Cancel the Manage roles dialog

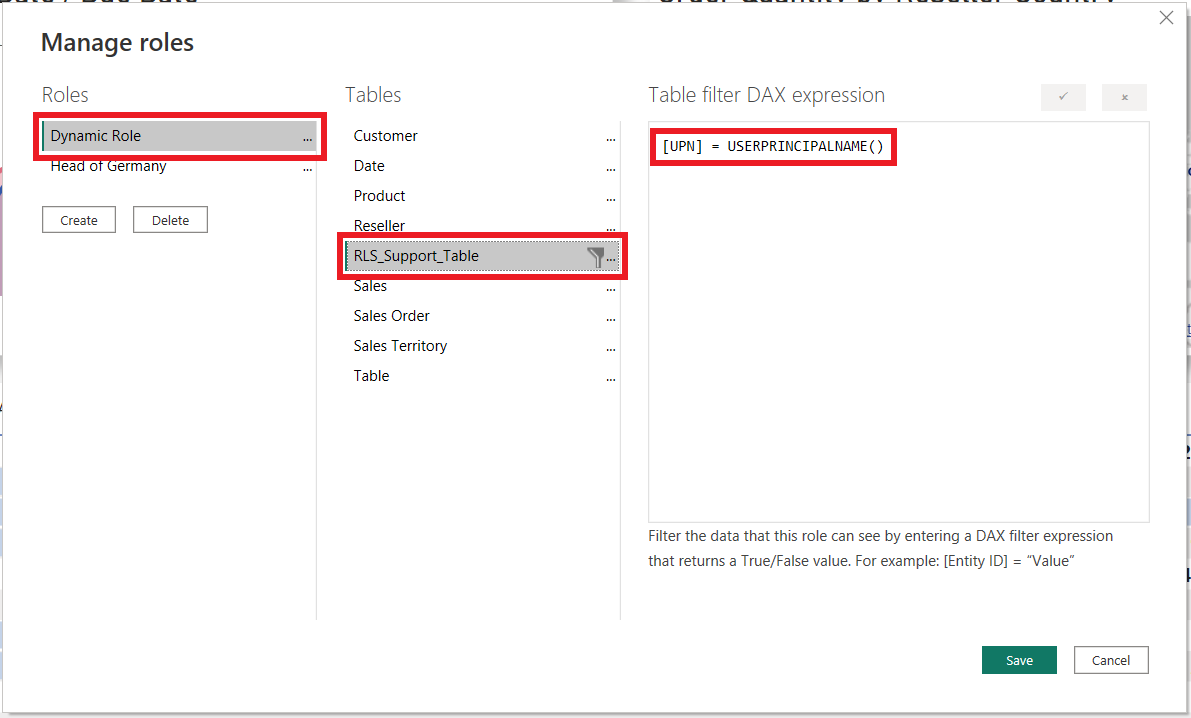point(1111,660)
